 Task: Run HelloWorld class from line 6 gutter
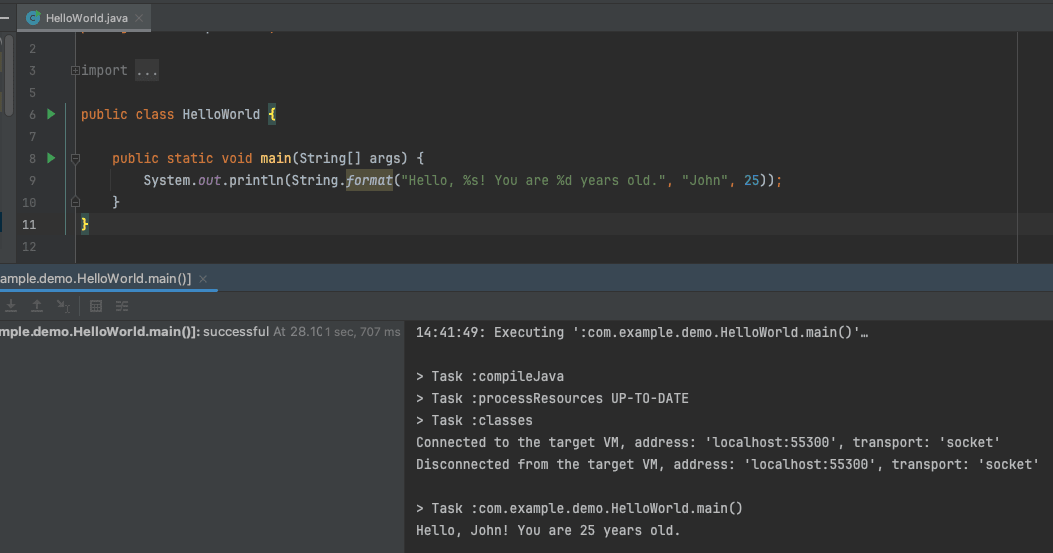51,114
